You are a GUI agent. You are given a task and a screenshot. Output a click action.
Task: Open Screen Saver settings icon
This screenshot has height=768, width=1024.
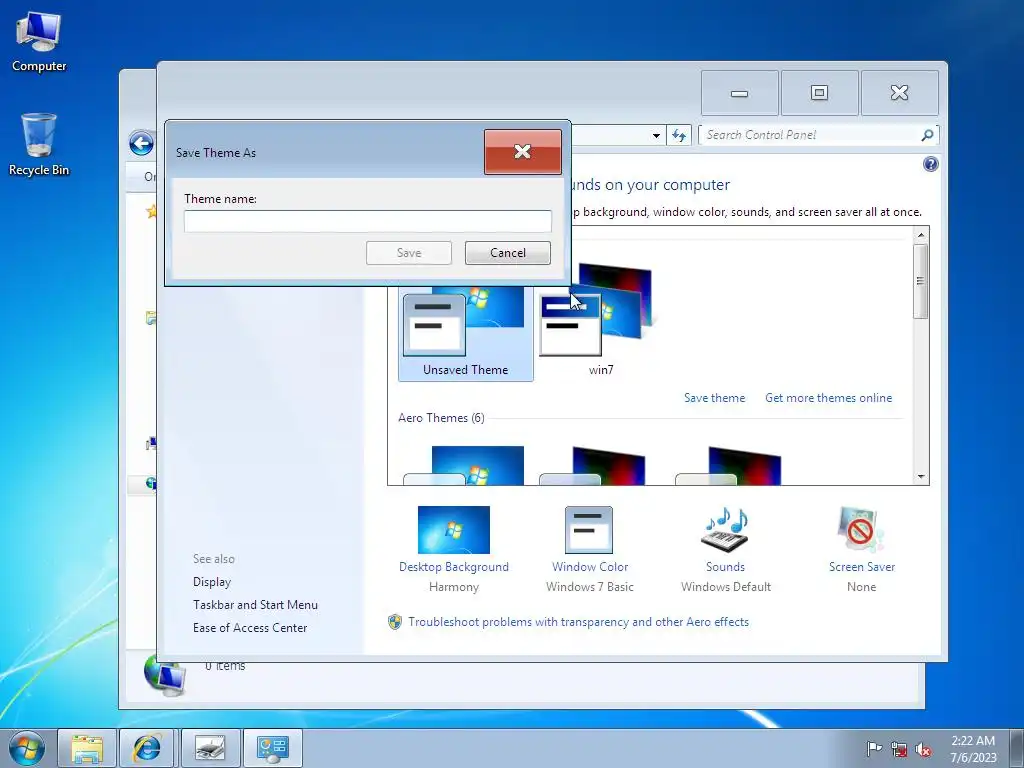pos(861,530)
